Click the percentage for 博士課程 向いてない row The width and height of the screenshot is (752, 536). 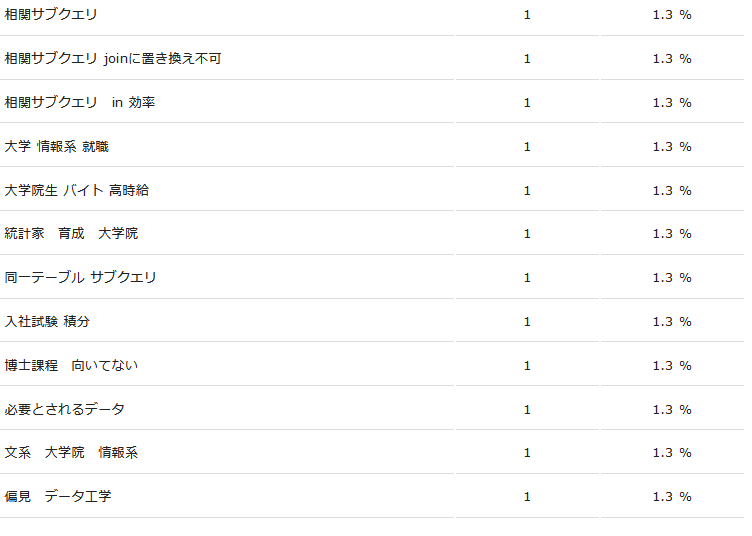click(672, 366)
